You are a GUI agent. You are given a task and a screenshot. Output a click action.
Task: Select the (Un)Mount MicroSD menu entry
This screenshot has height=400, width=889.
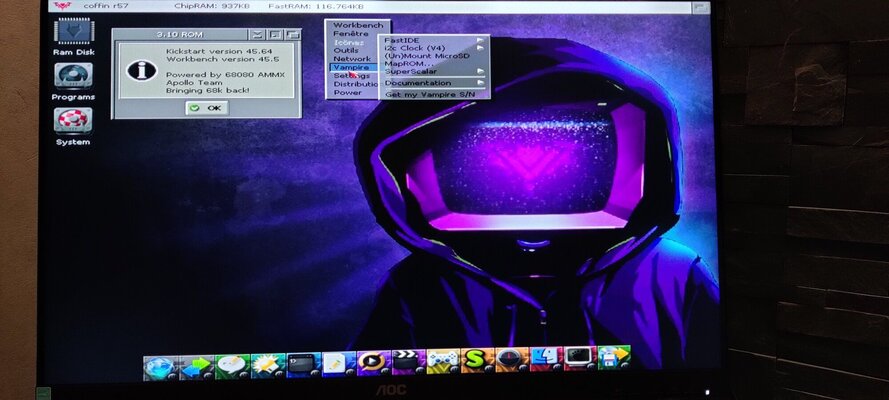426,56
